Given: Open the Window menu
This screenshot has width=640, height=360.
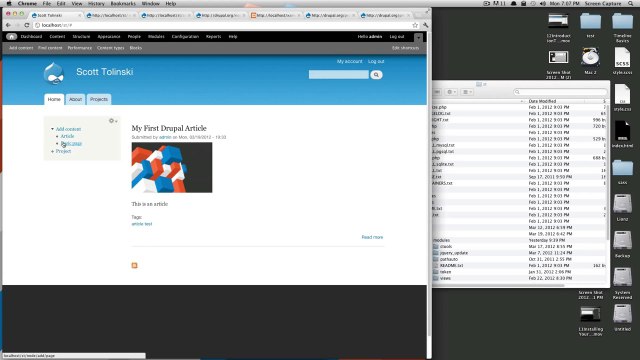Looking at the screenshot, I should [x=150, y=3].
